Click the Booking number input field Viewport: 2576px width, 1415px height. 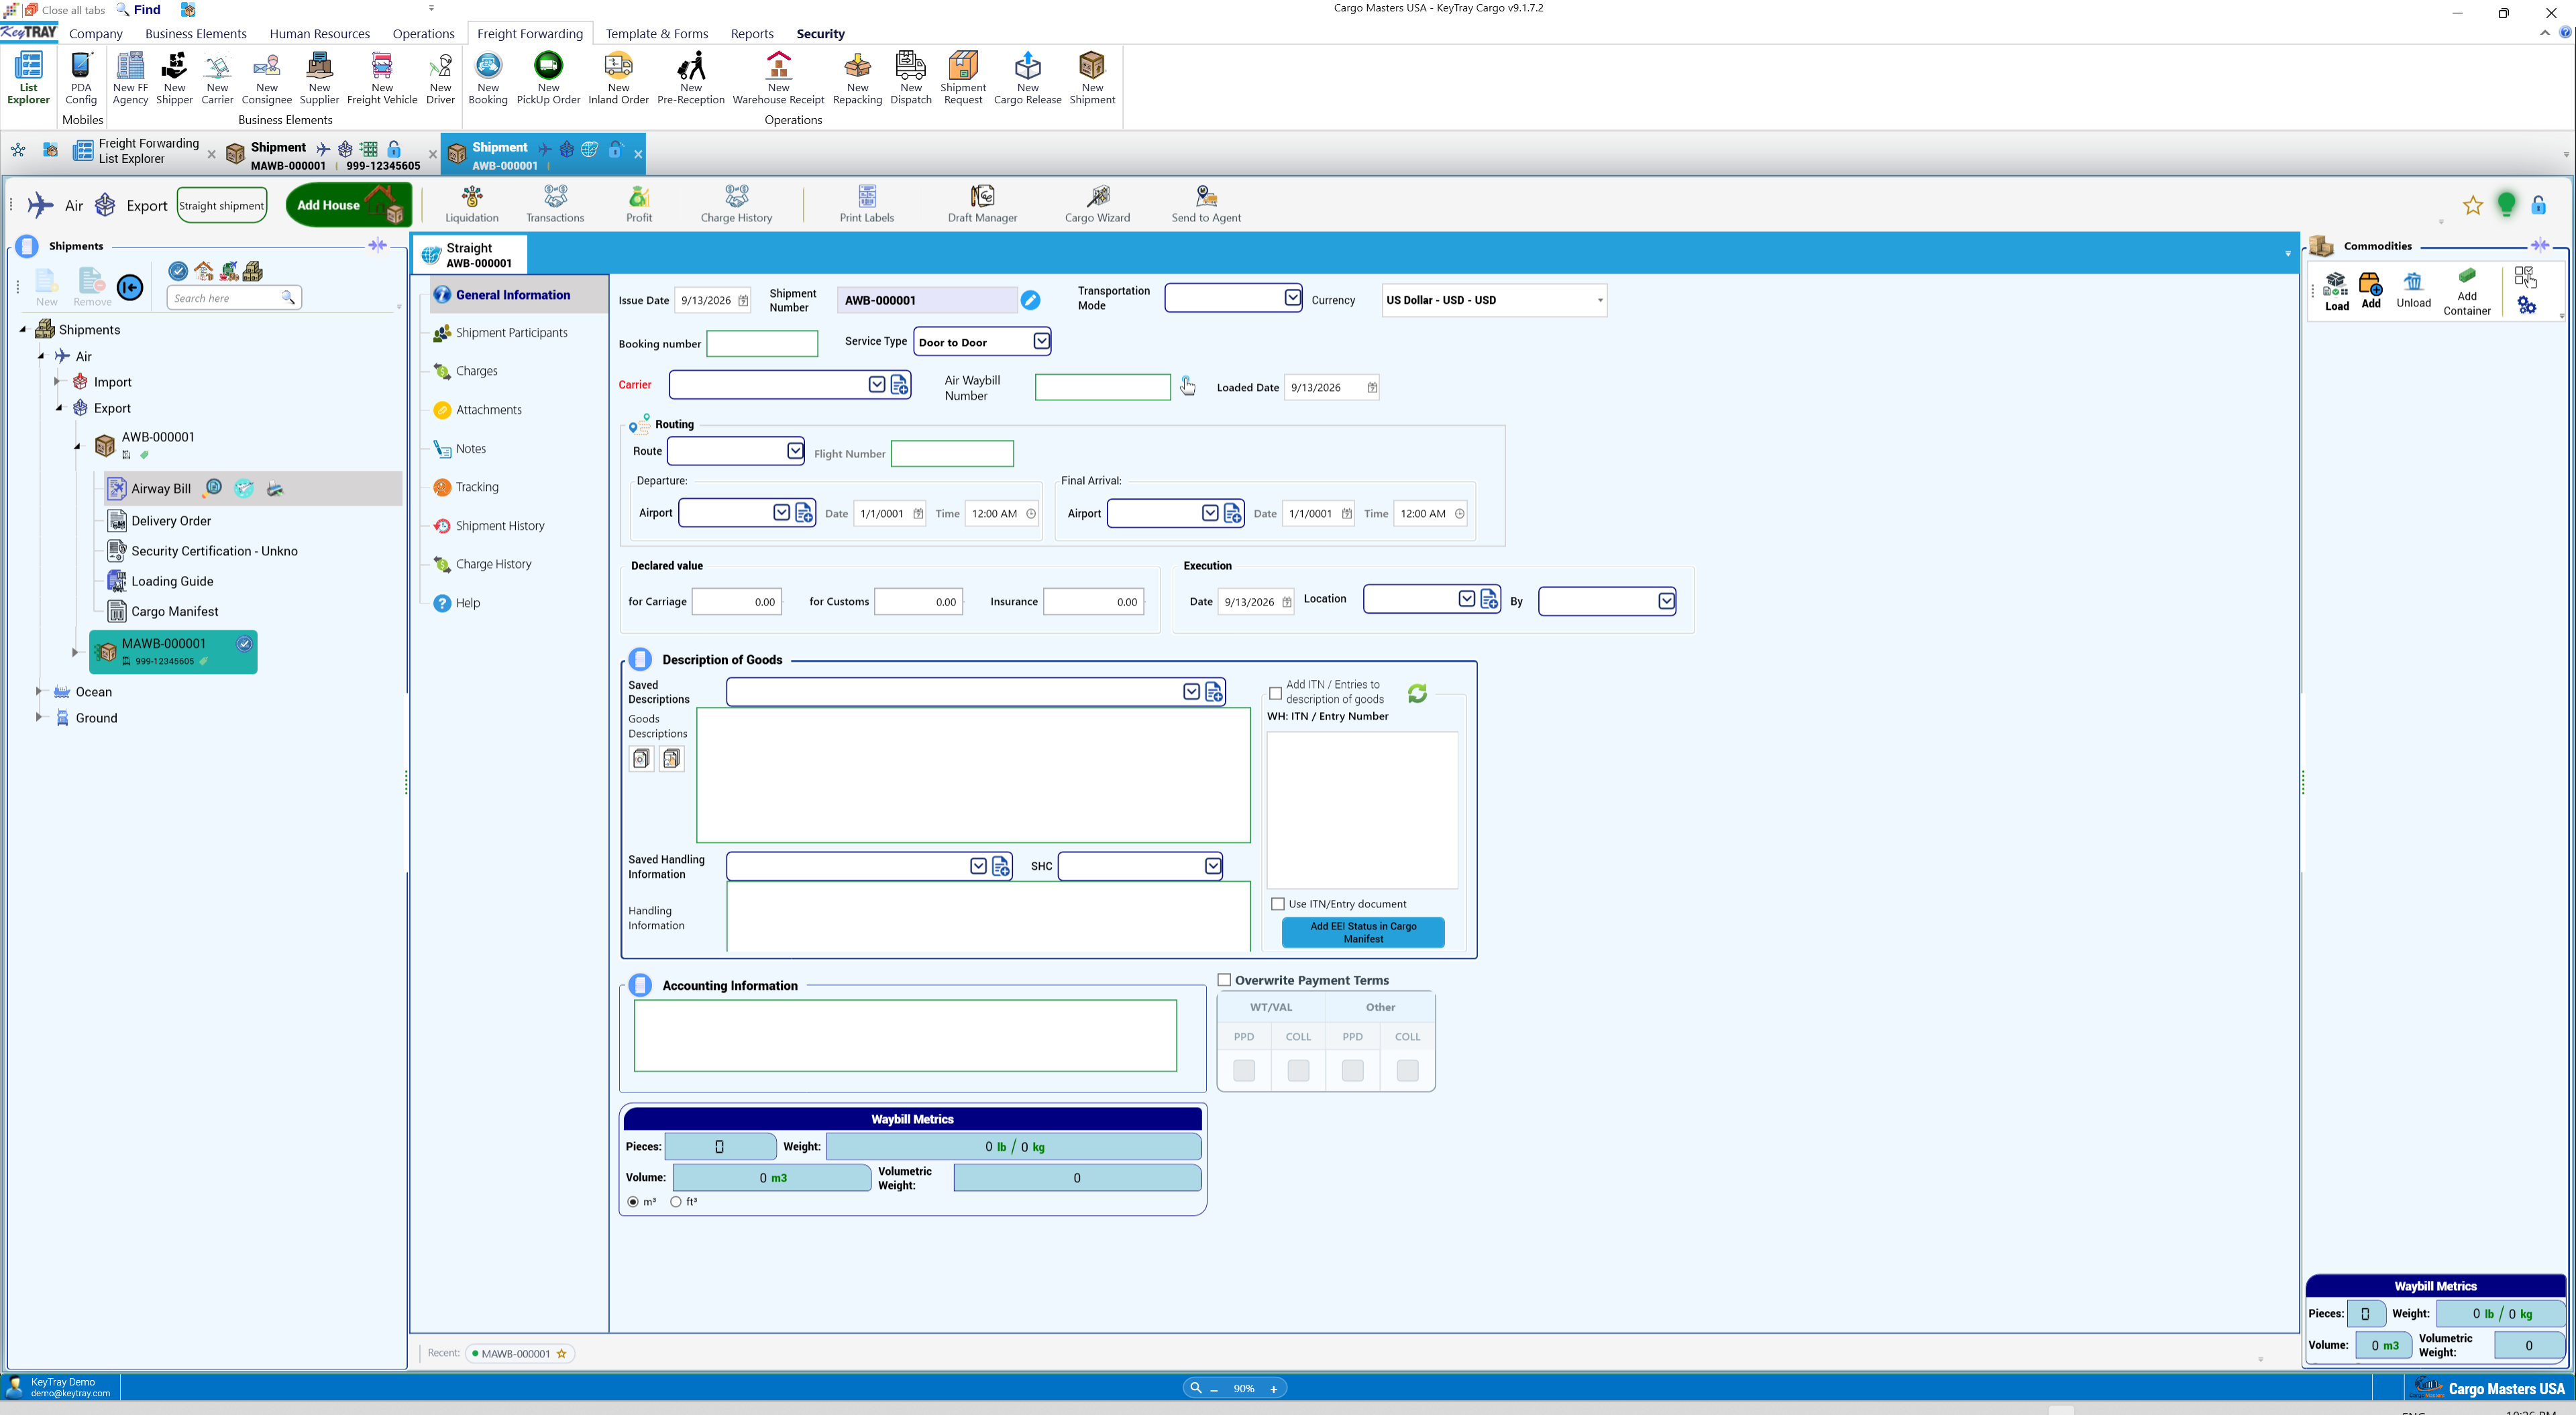click(762, 344)
